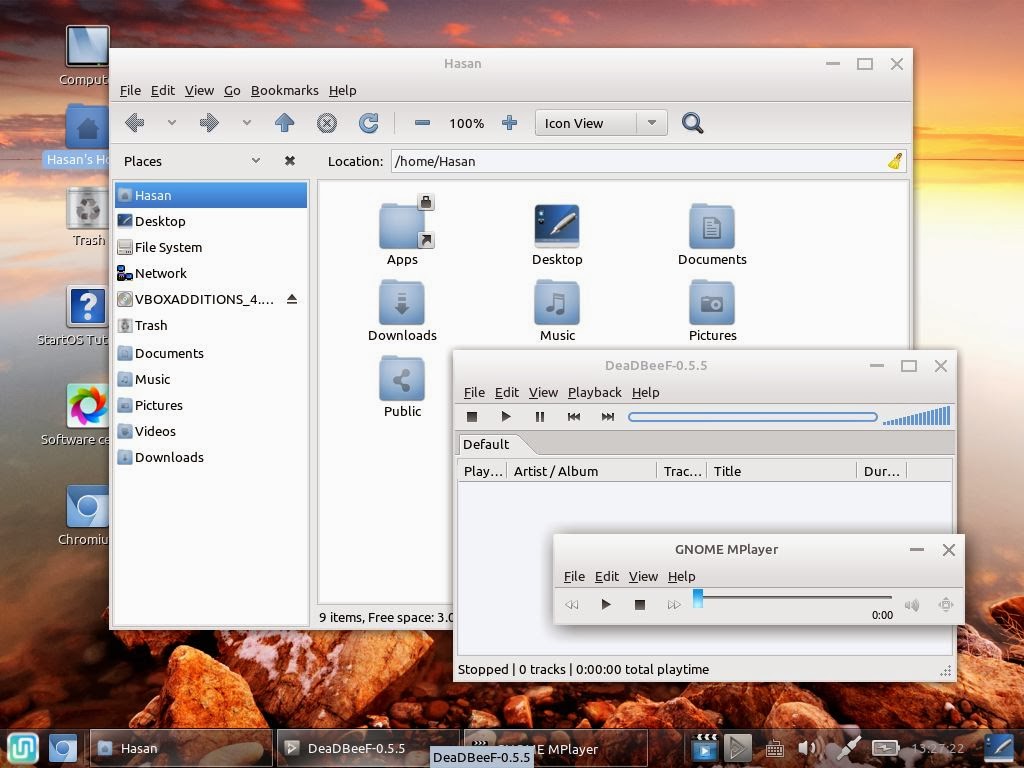
Task: Select Desktop in Places sidebar
Action: pyautogui.click(x=211, y=221)
